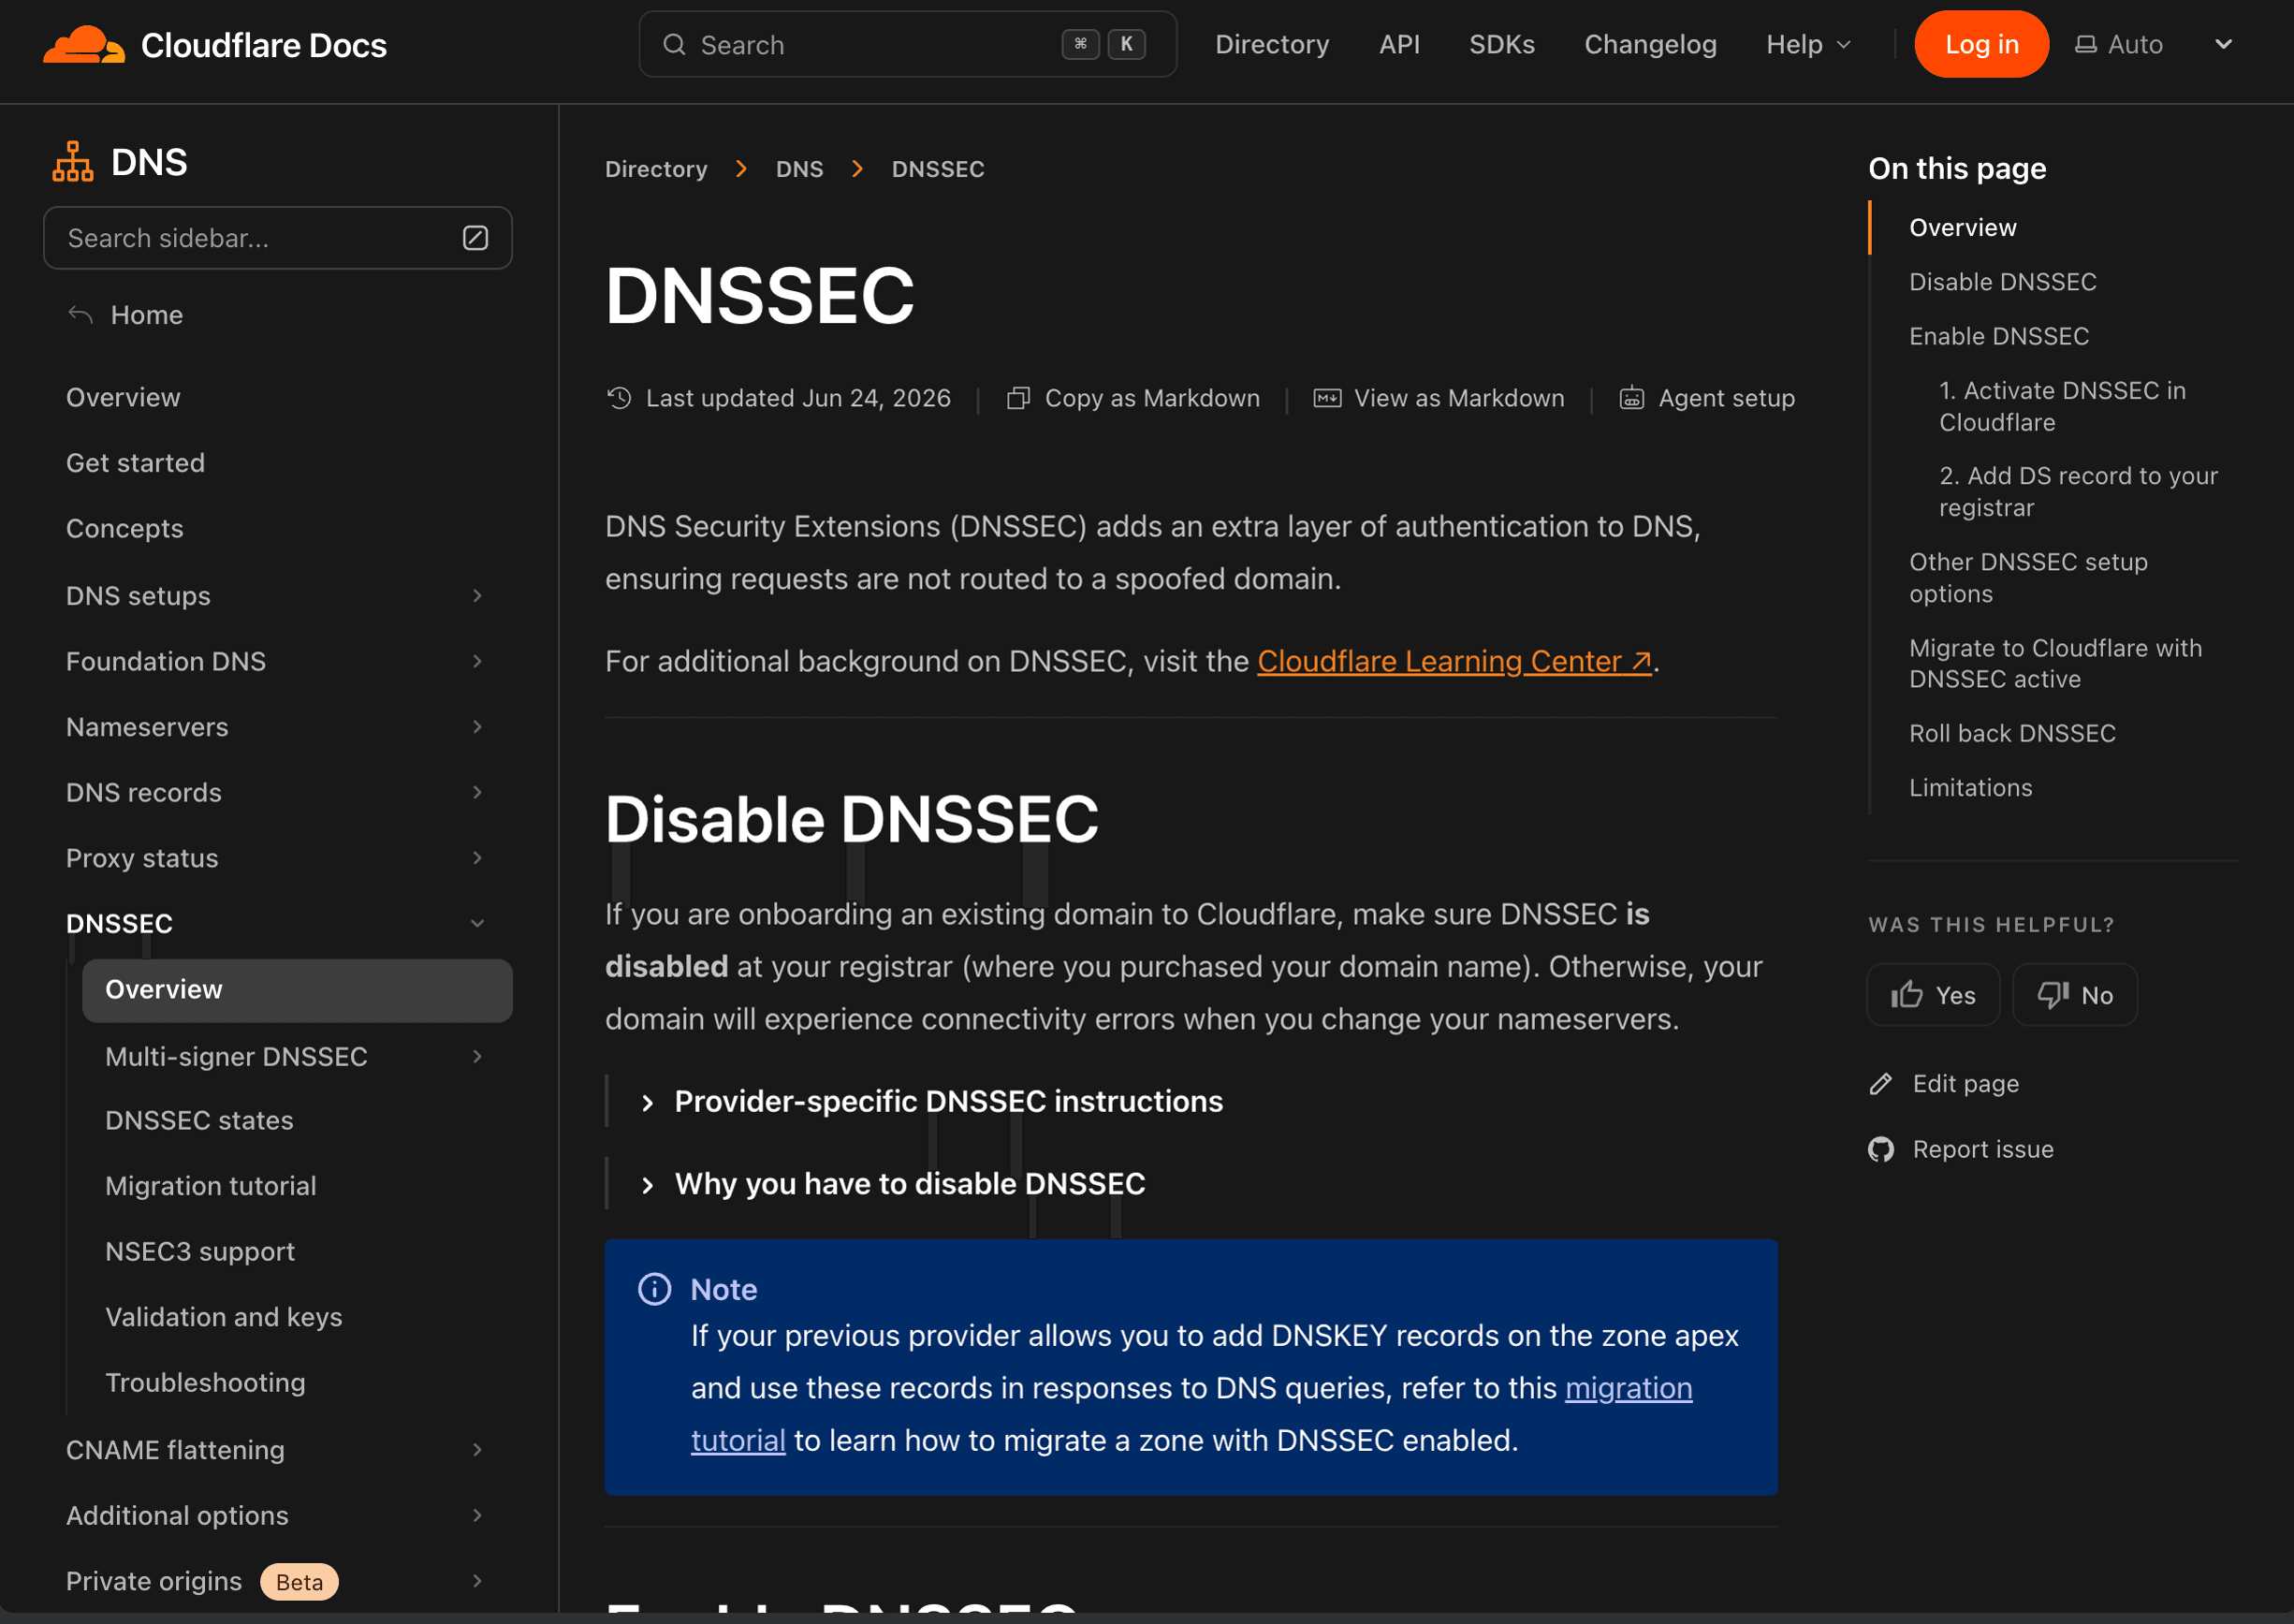This screenshot has width=2294, height=1624.
Task: Click the external link arrow on Learning Center
Action: coord(1641,662)
